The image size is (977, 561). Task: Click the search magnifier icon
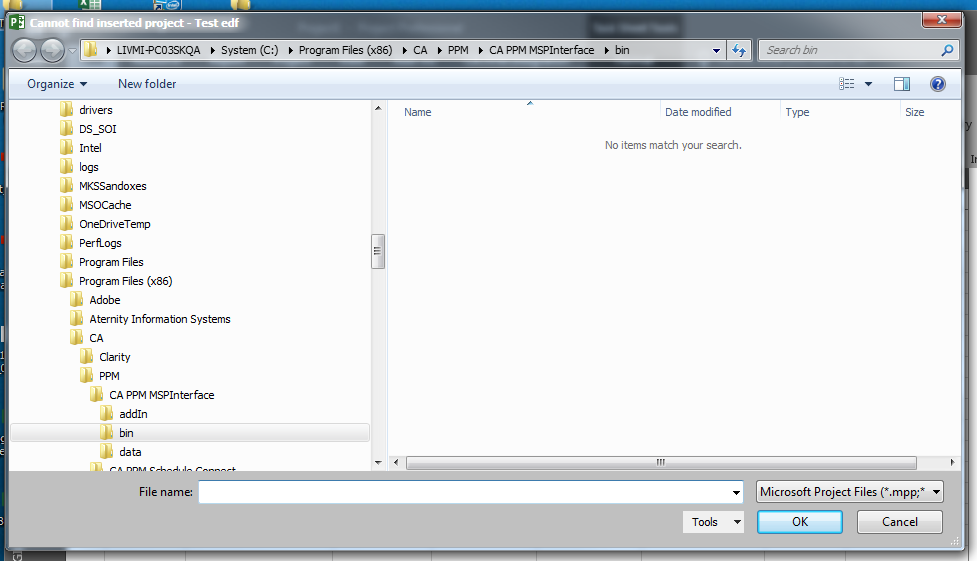tap(947, 50)
